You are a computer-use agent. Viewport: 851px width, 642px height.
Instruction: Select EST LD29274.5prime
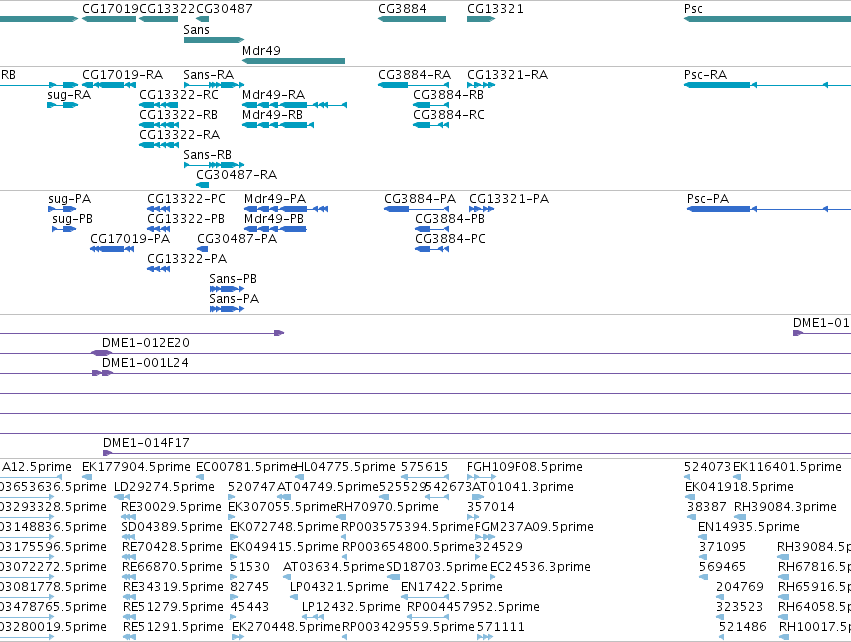click(164, 487)
